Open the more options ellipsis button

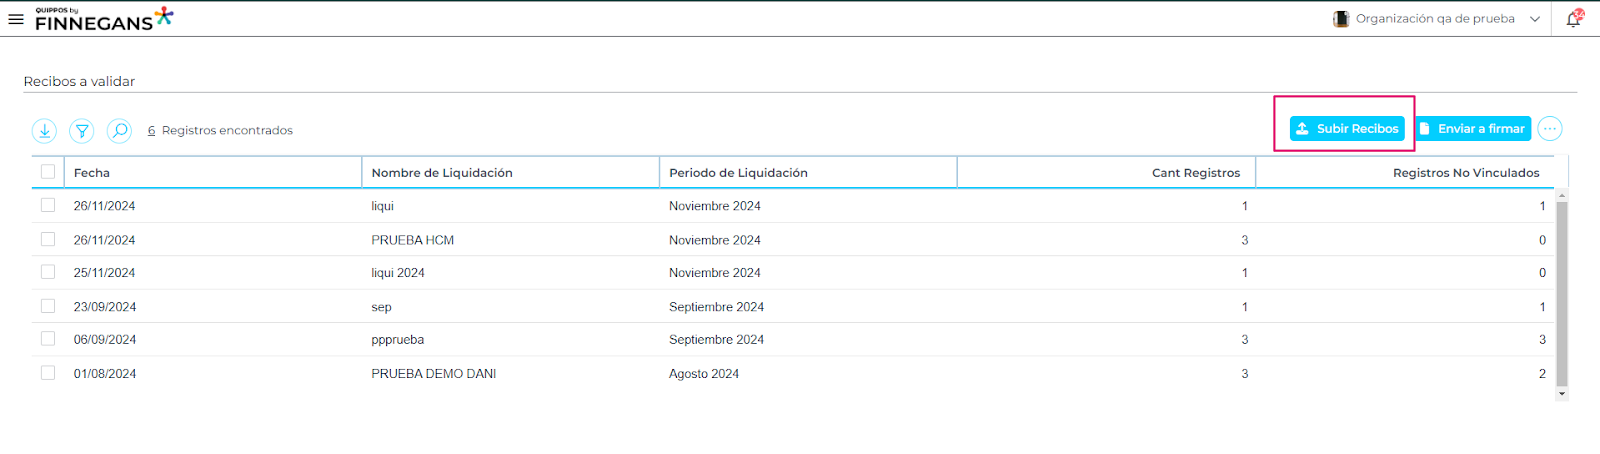coord(1550,129)
